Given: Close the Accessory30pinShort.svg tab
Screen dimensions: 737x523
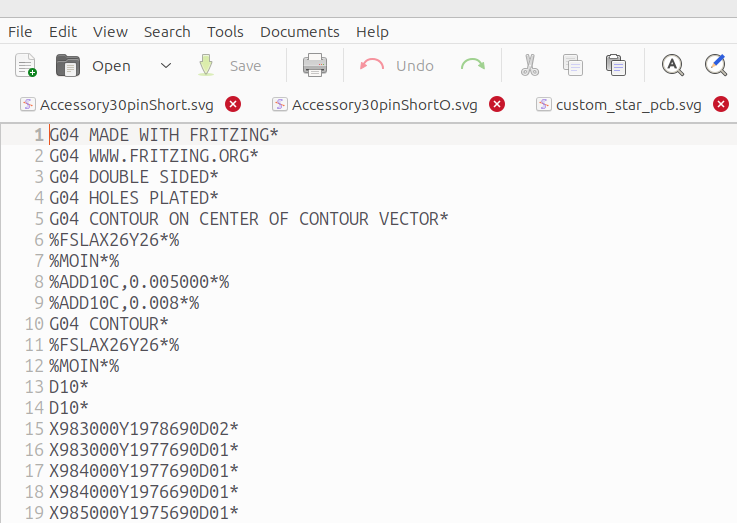Looking at the screenshot, I should point(233,104).
